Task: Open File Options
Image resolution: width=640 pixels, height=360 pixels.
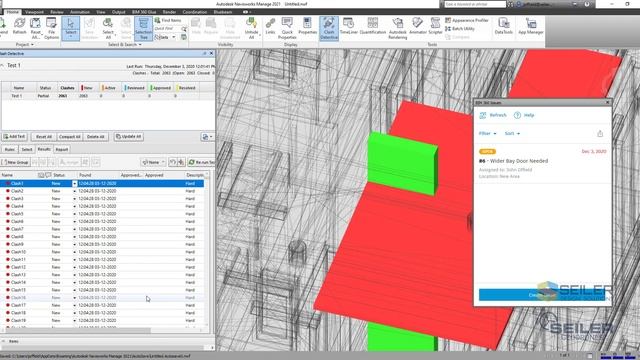Action: pos(51,28)
